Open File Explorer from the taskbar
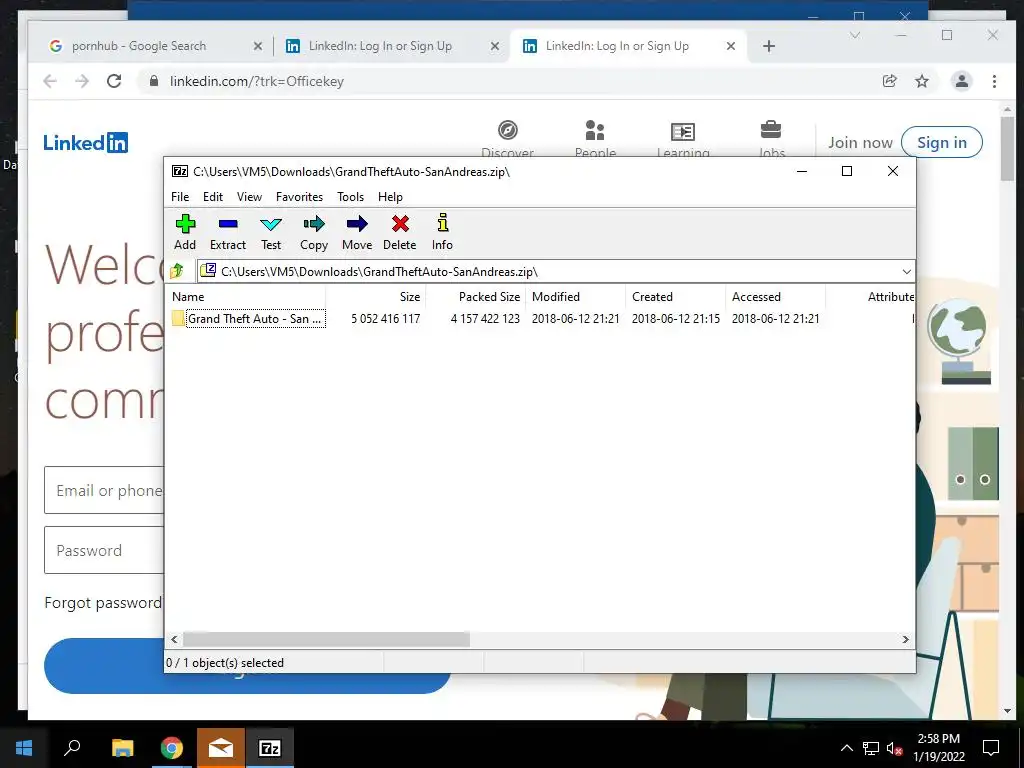This screenshot has width=1024, height=768. click(x=122, y=748)
